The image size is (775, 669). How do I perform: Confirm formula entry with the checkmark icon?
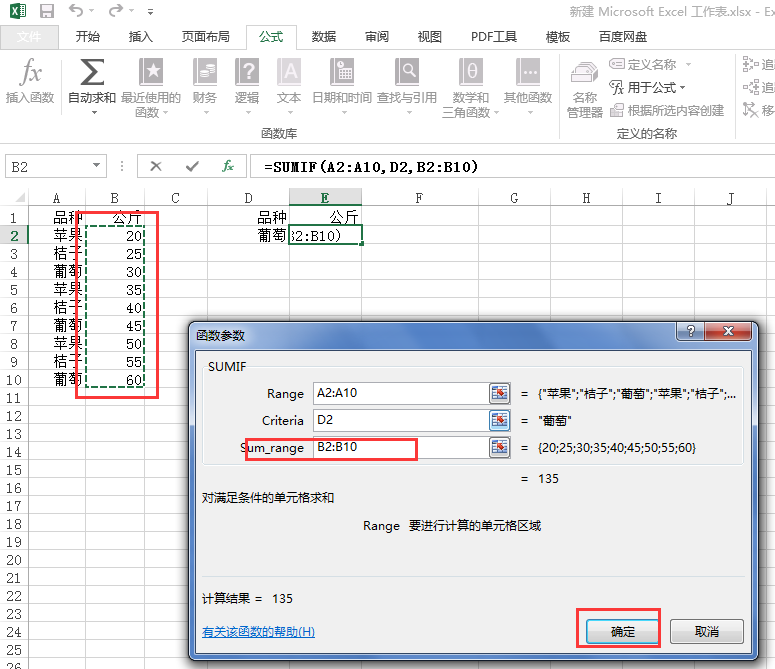(x=192, y=167)
